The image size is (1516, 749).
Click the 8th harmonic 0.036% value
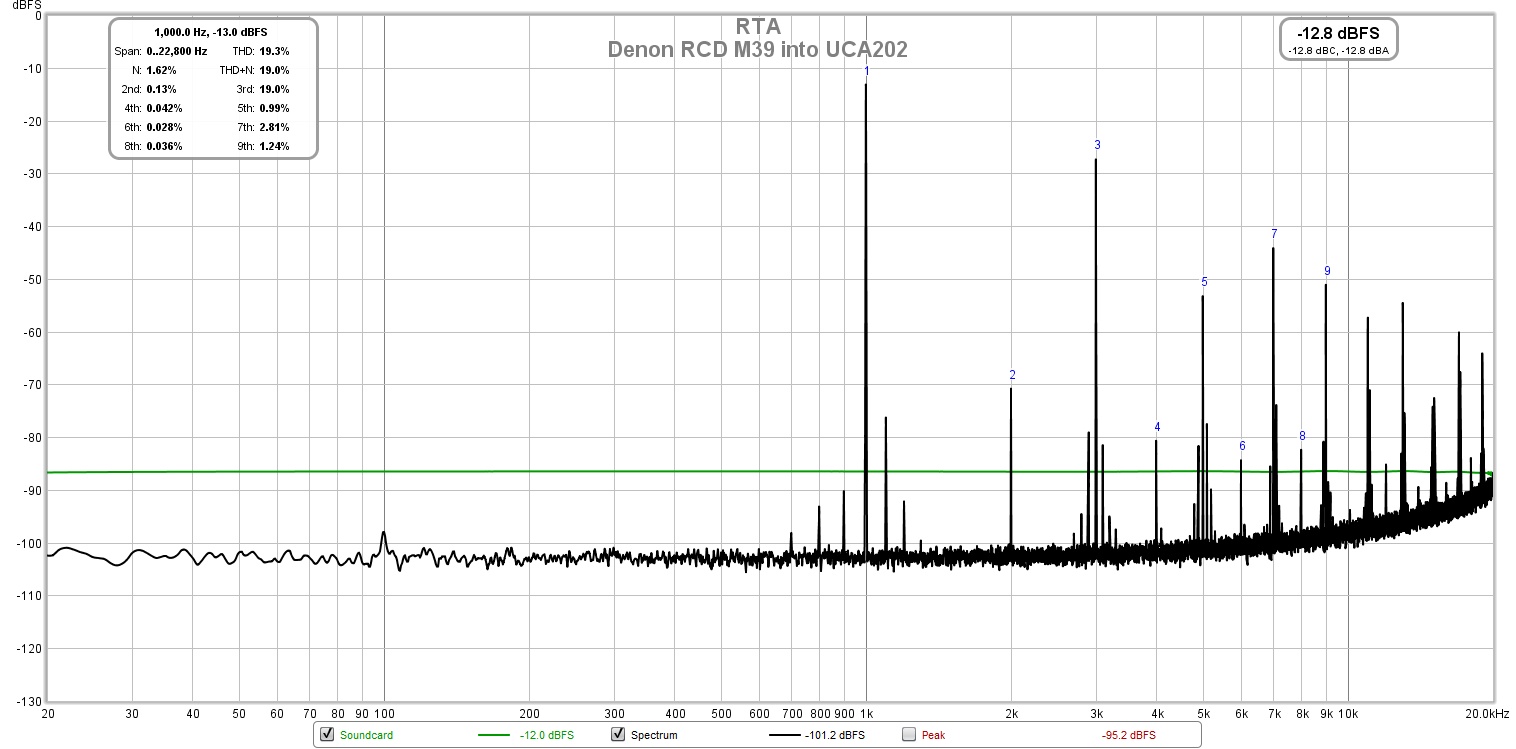164,146
